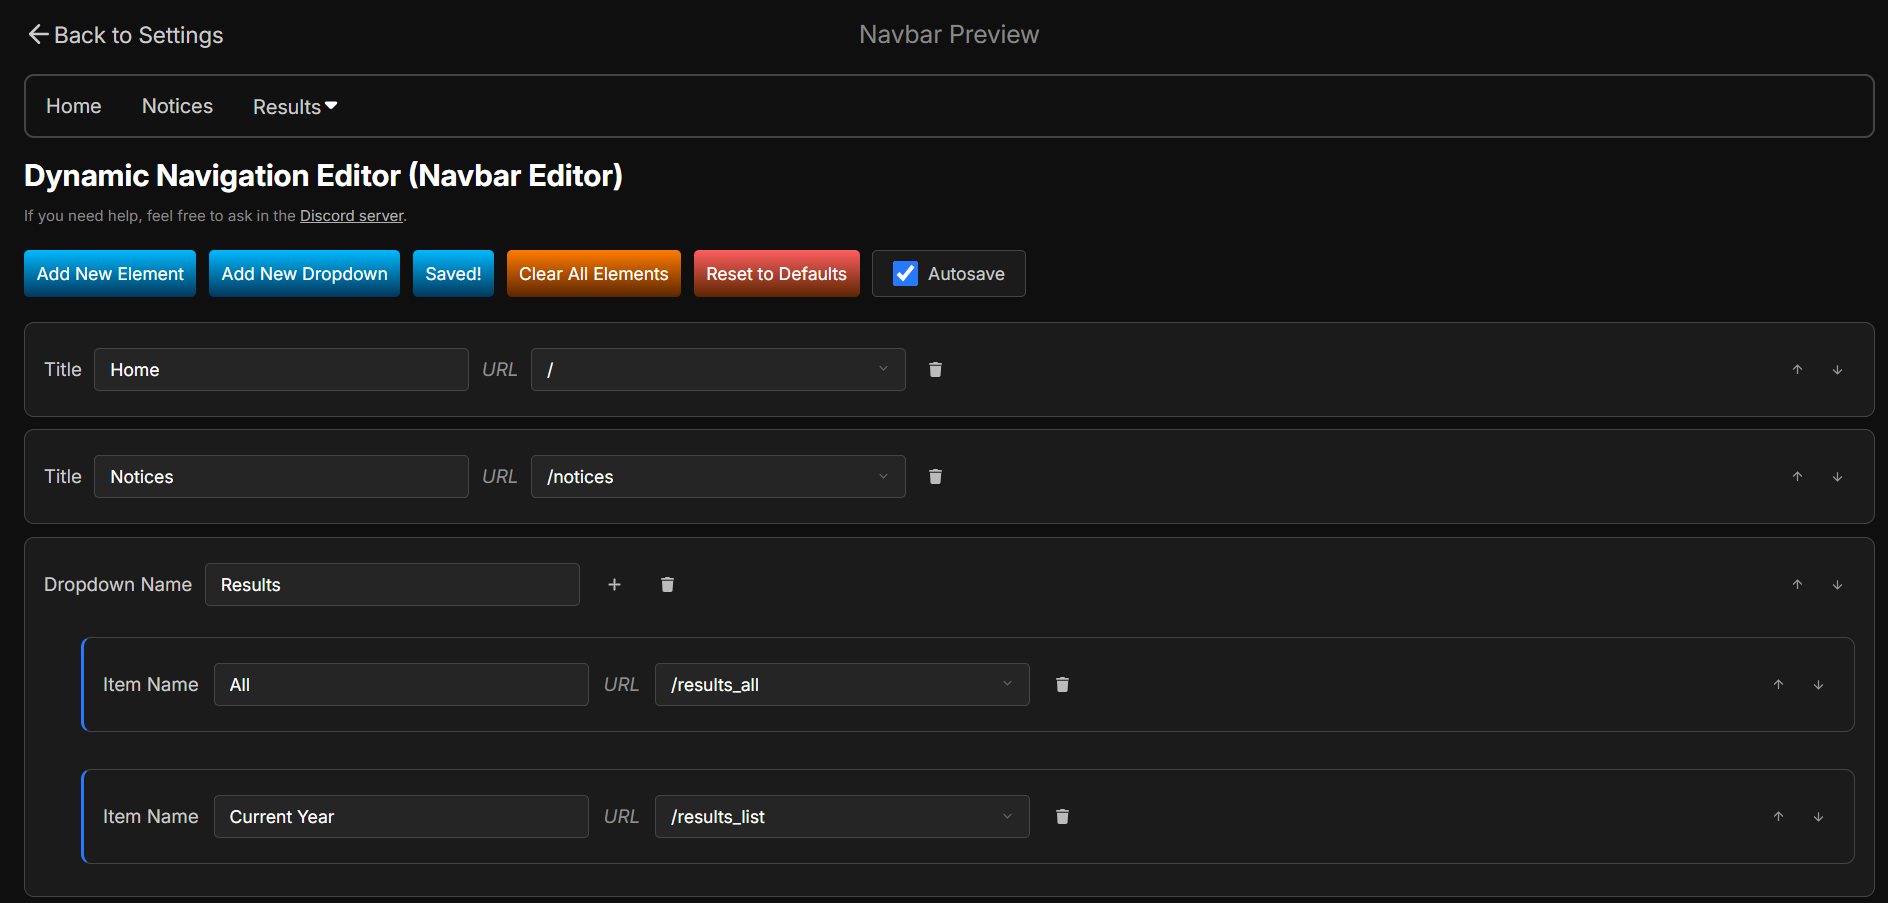Delete the Notices navigation element
Image resolution: width=1888 pixels, height=903 pixels.
(x=935, y=476)
